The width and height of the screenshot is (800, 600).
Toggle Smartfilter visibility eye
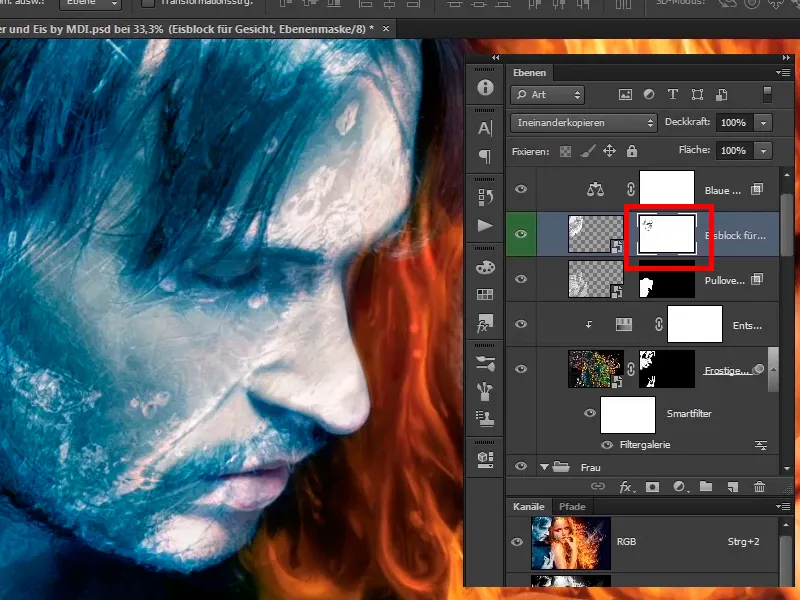(590, 413)
